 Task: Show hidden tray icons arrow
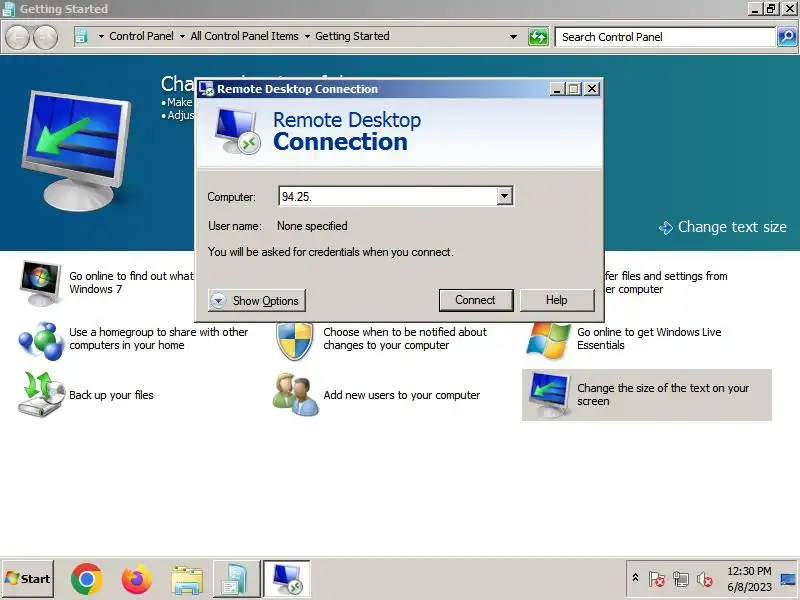coord(636,578)
